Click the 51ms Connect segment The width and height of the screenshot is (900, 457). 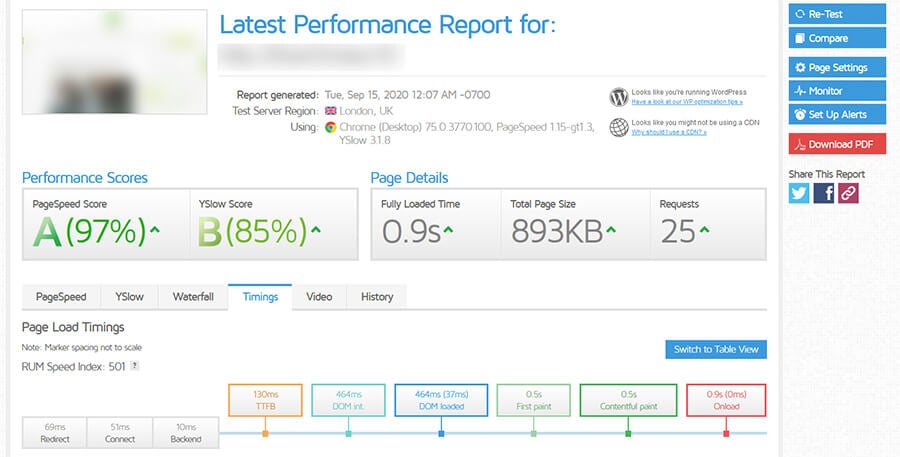(119, 433)
